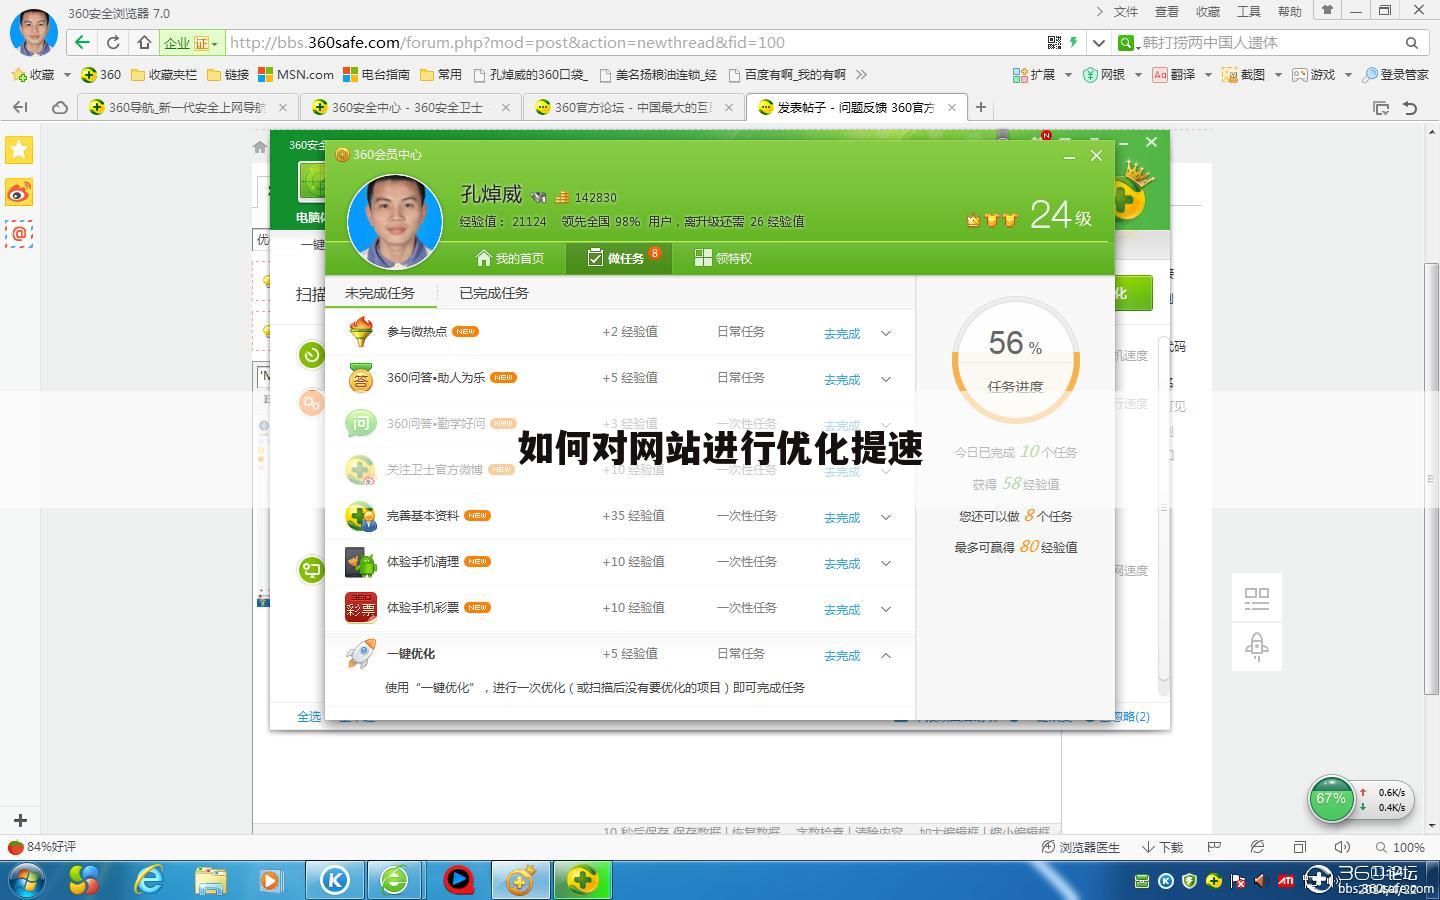Open the browser home page icon
1440x900 pixels.
(x=144, y=42)
